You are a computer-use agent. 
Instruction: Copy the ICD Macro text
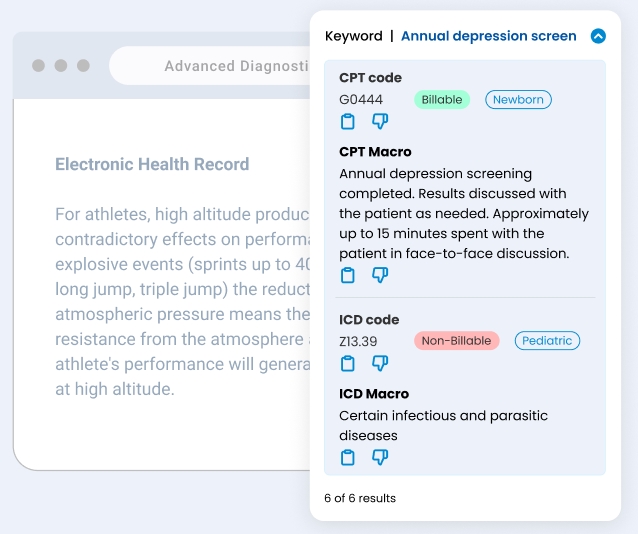click(x=348, y=458)
